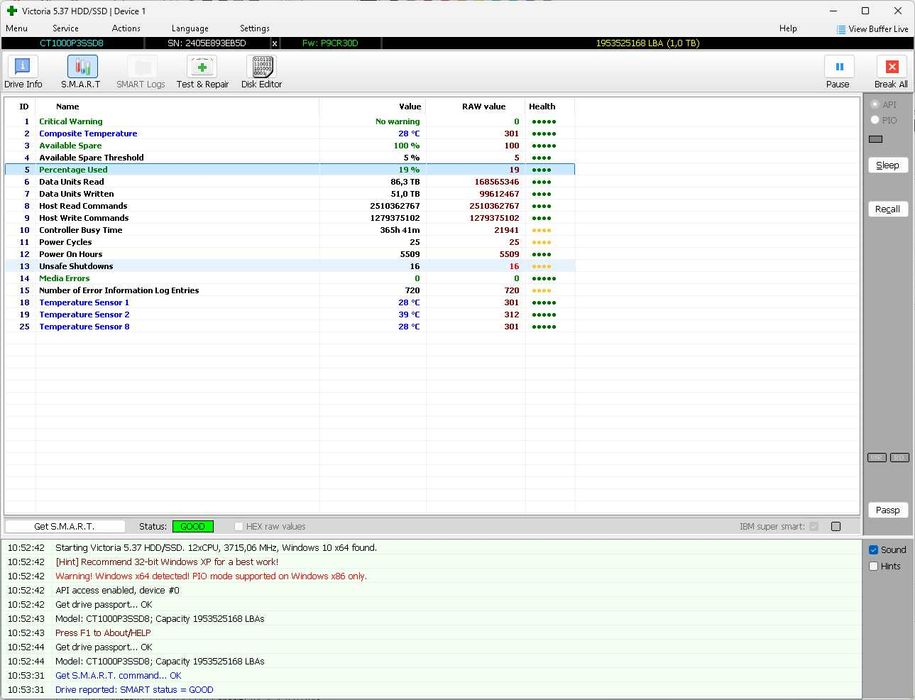This screenshot has width=915, height=700.
Task: Select the Host Read Commands row
Action: point(289,206)
